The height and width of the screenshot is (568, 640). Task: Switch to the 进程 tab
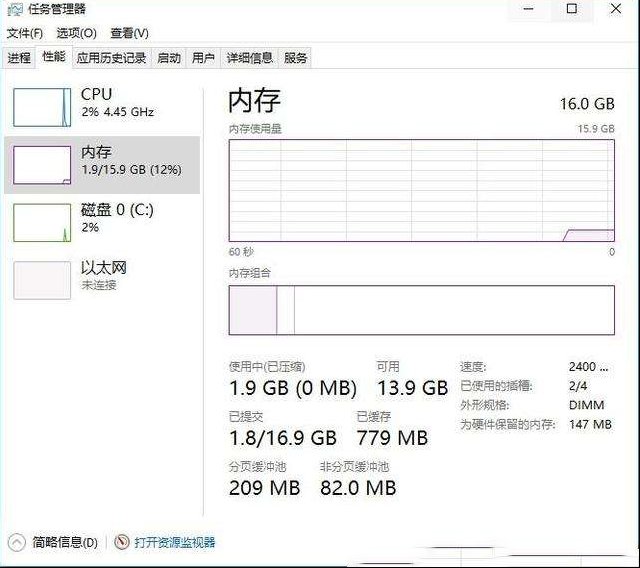click(19, 58)
